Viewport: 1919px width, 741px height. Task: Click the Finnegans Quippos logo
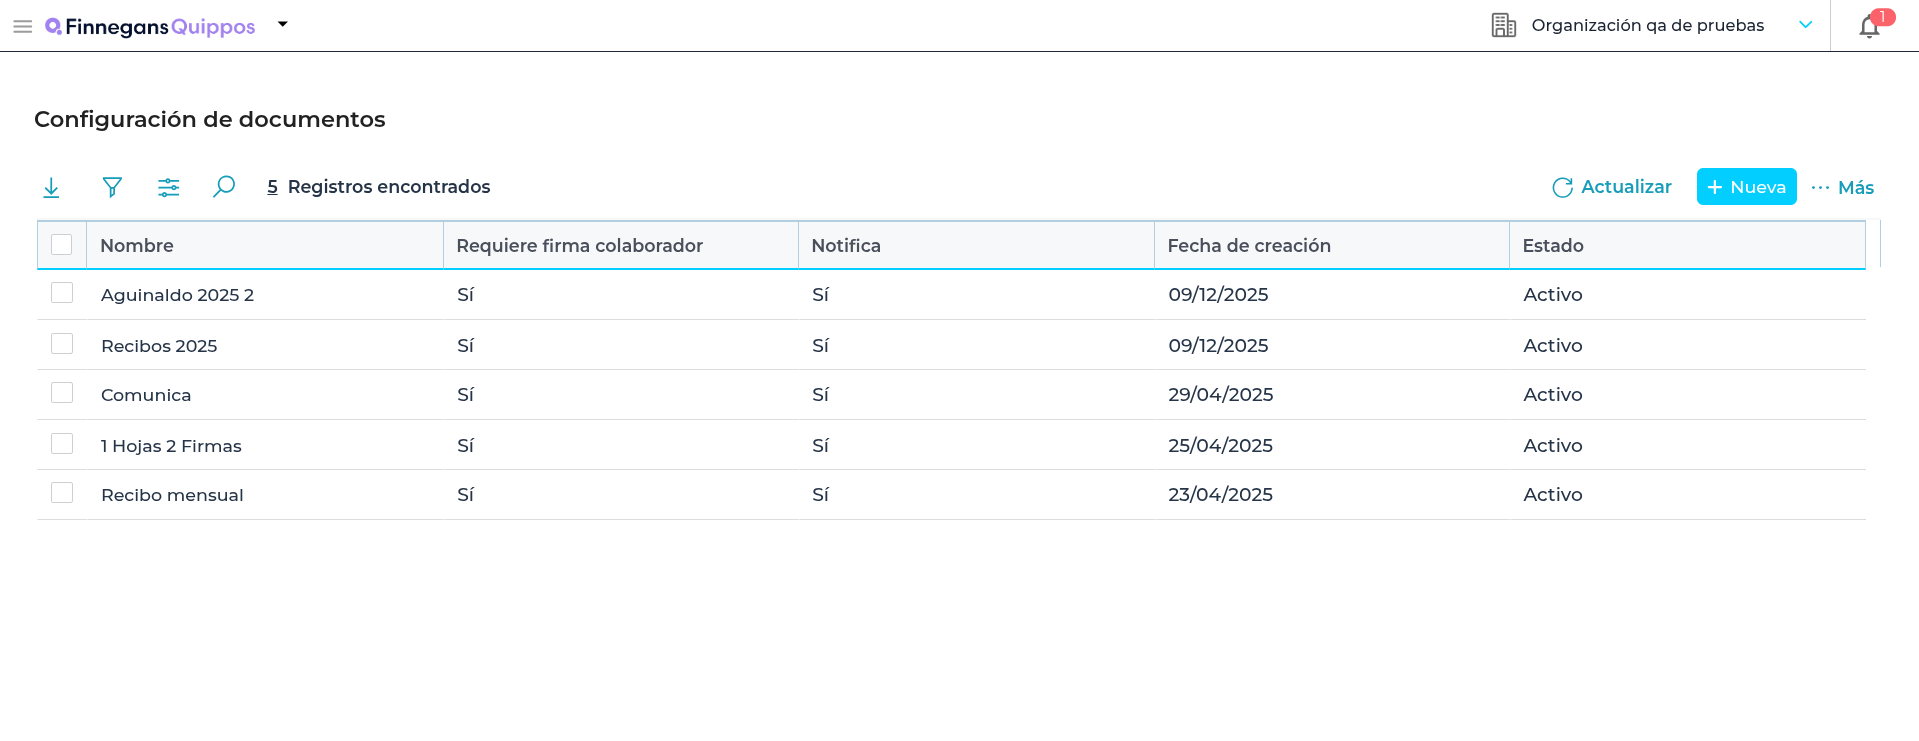point(151,27)
